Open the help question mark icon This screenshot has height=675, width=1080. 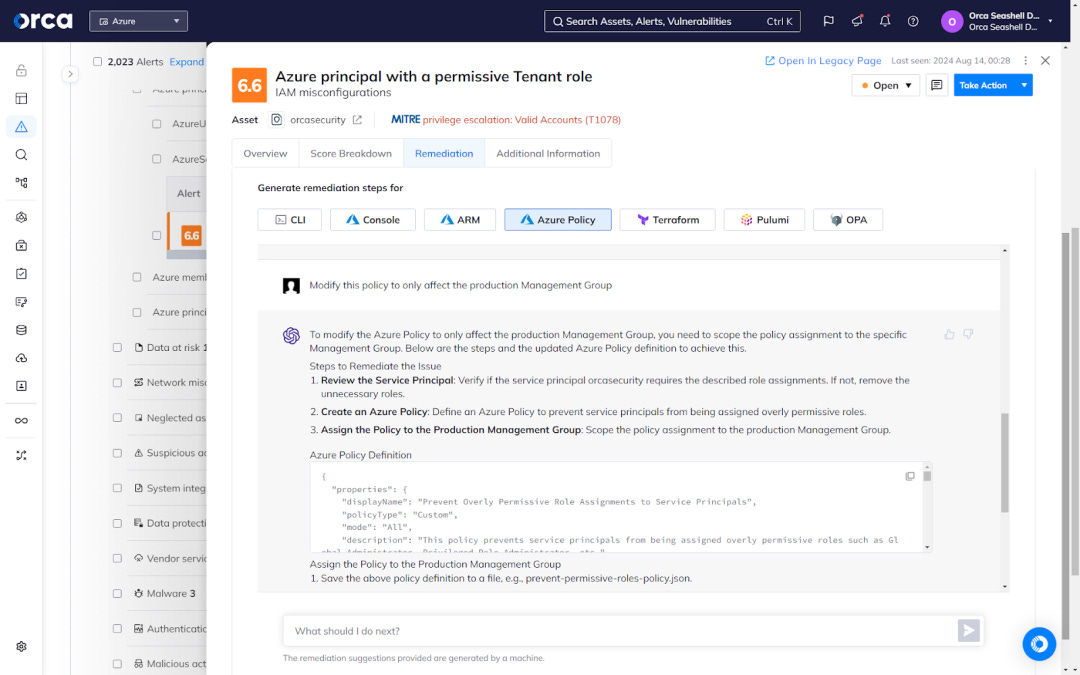click(x=913, y=21)
